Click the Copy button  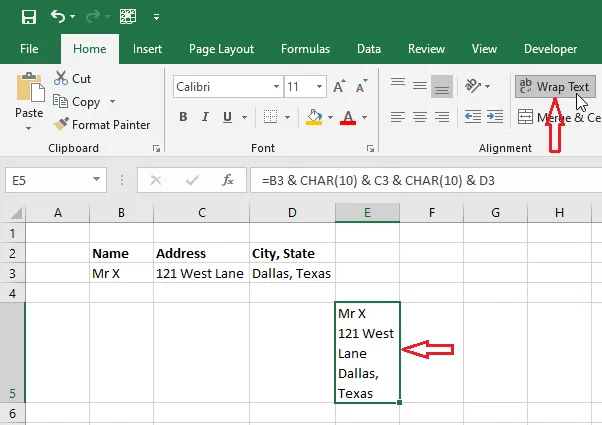76,102
